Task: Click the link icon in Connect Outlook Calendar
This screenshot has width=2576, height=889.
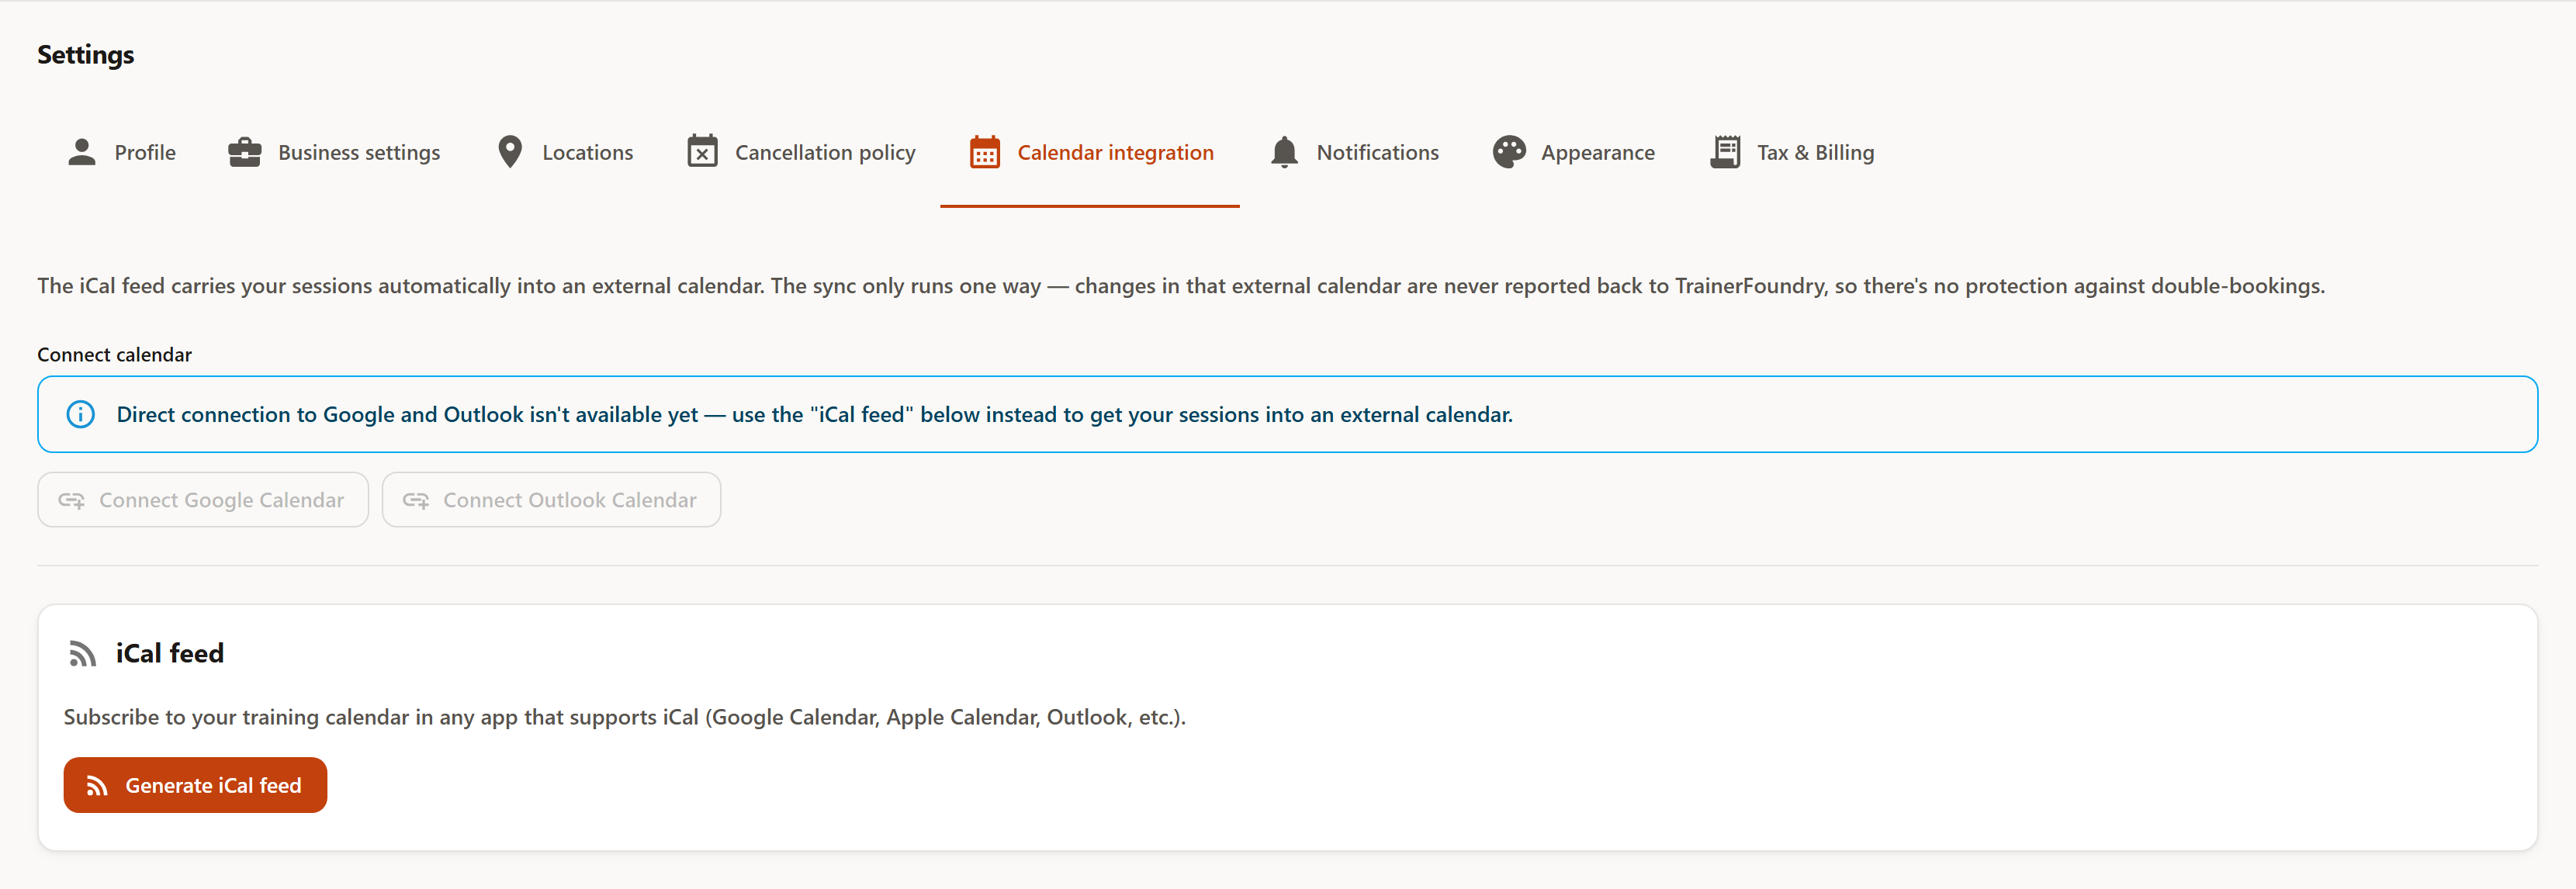Action: click(x=416, y=500)
